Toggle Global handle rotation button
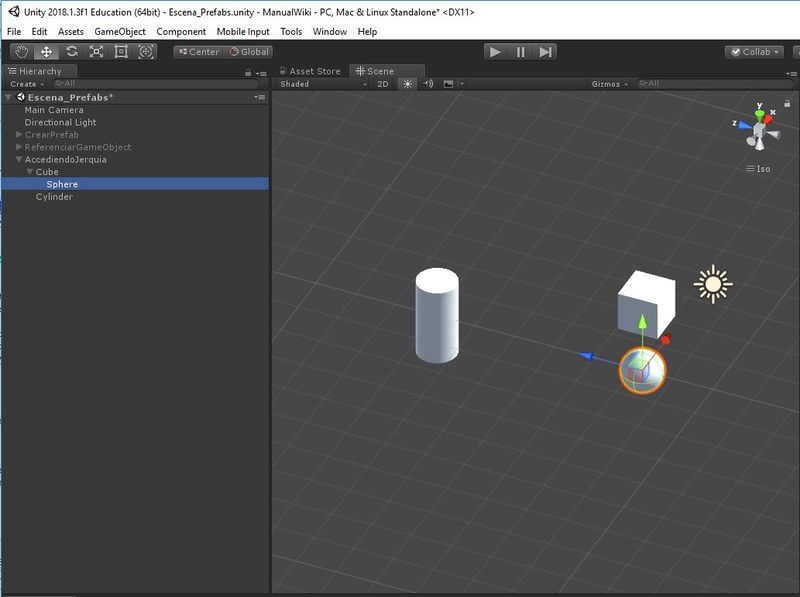This screenshot has height=597, width=800. click(x=248, y=52)
